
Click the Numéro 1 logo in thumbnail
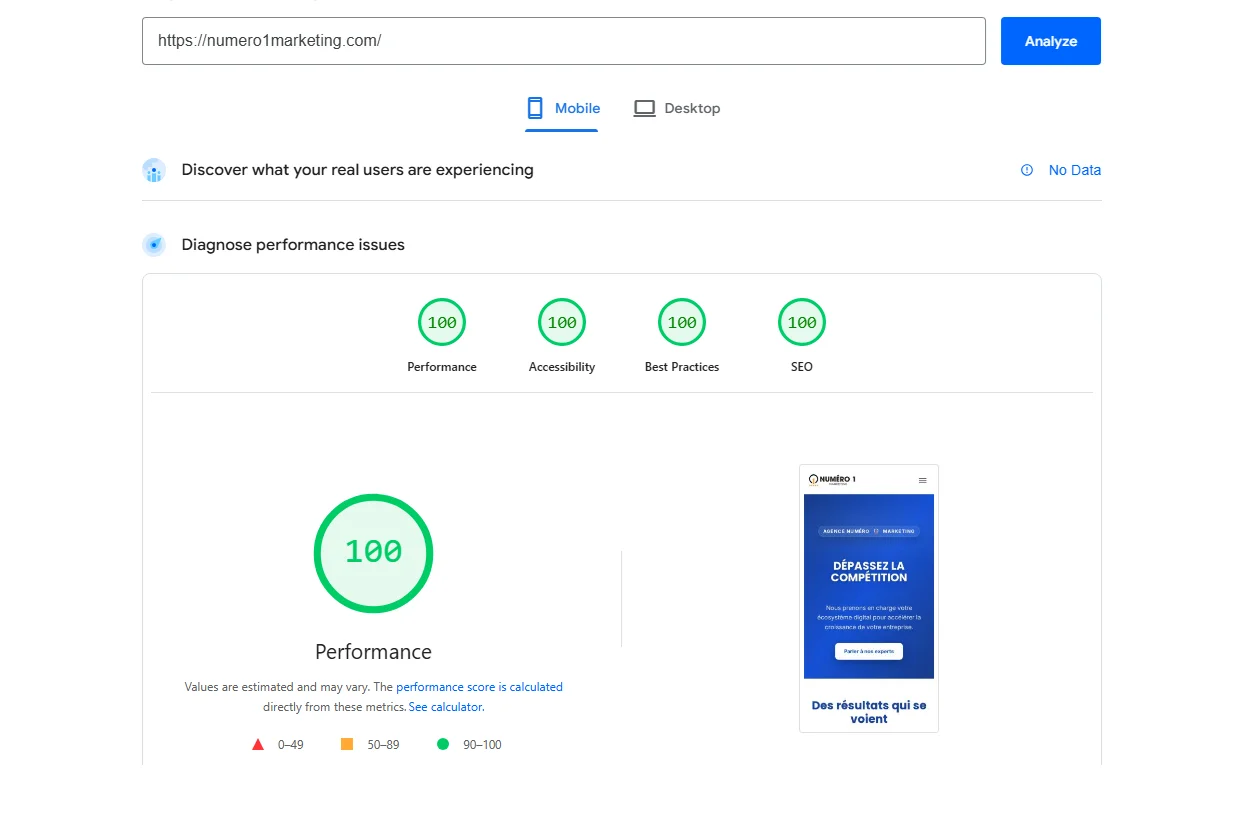[832, 480]
